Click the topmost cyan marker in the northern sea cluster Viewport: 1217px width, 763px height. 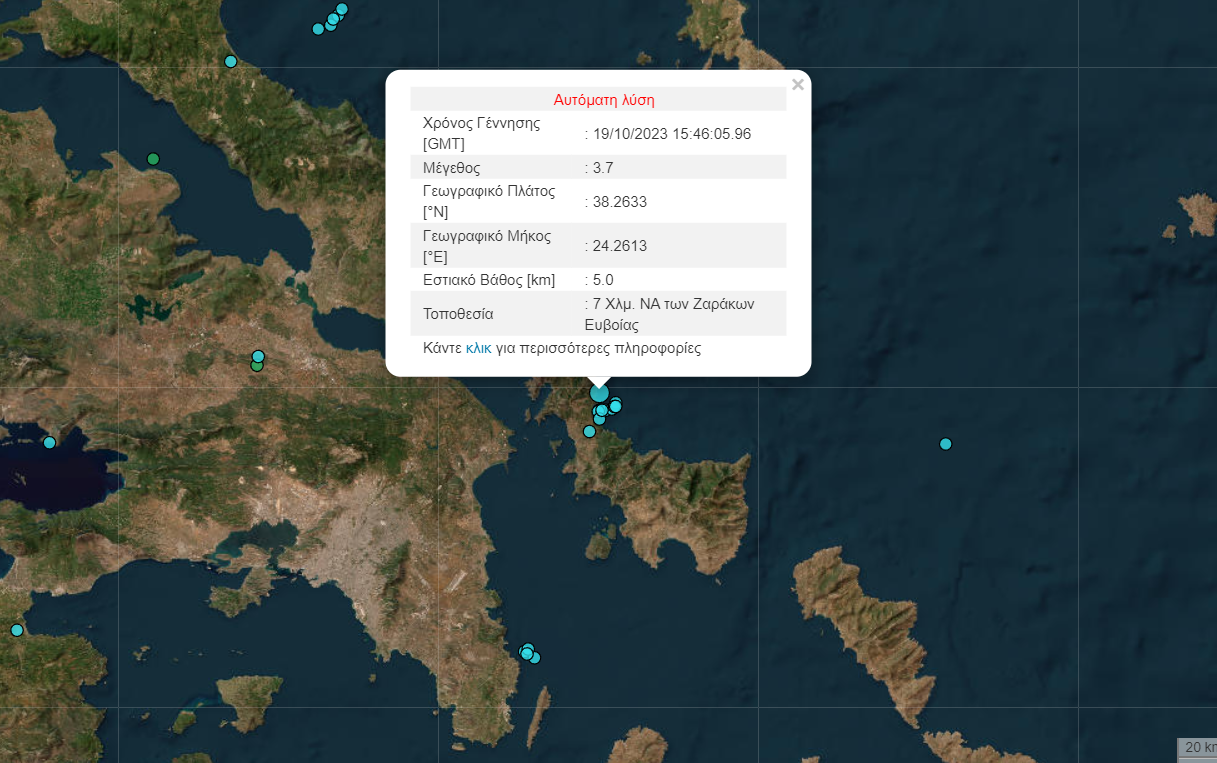[341, 9]
